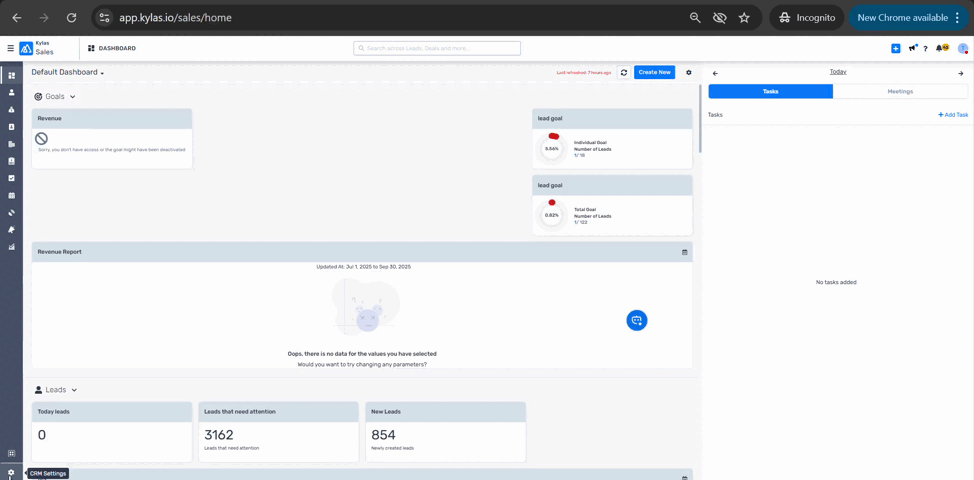Screen dimensions: 974x480
Task: Open Contacts badge icon in sidebar
Action: [x=11, y=127]
